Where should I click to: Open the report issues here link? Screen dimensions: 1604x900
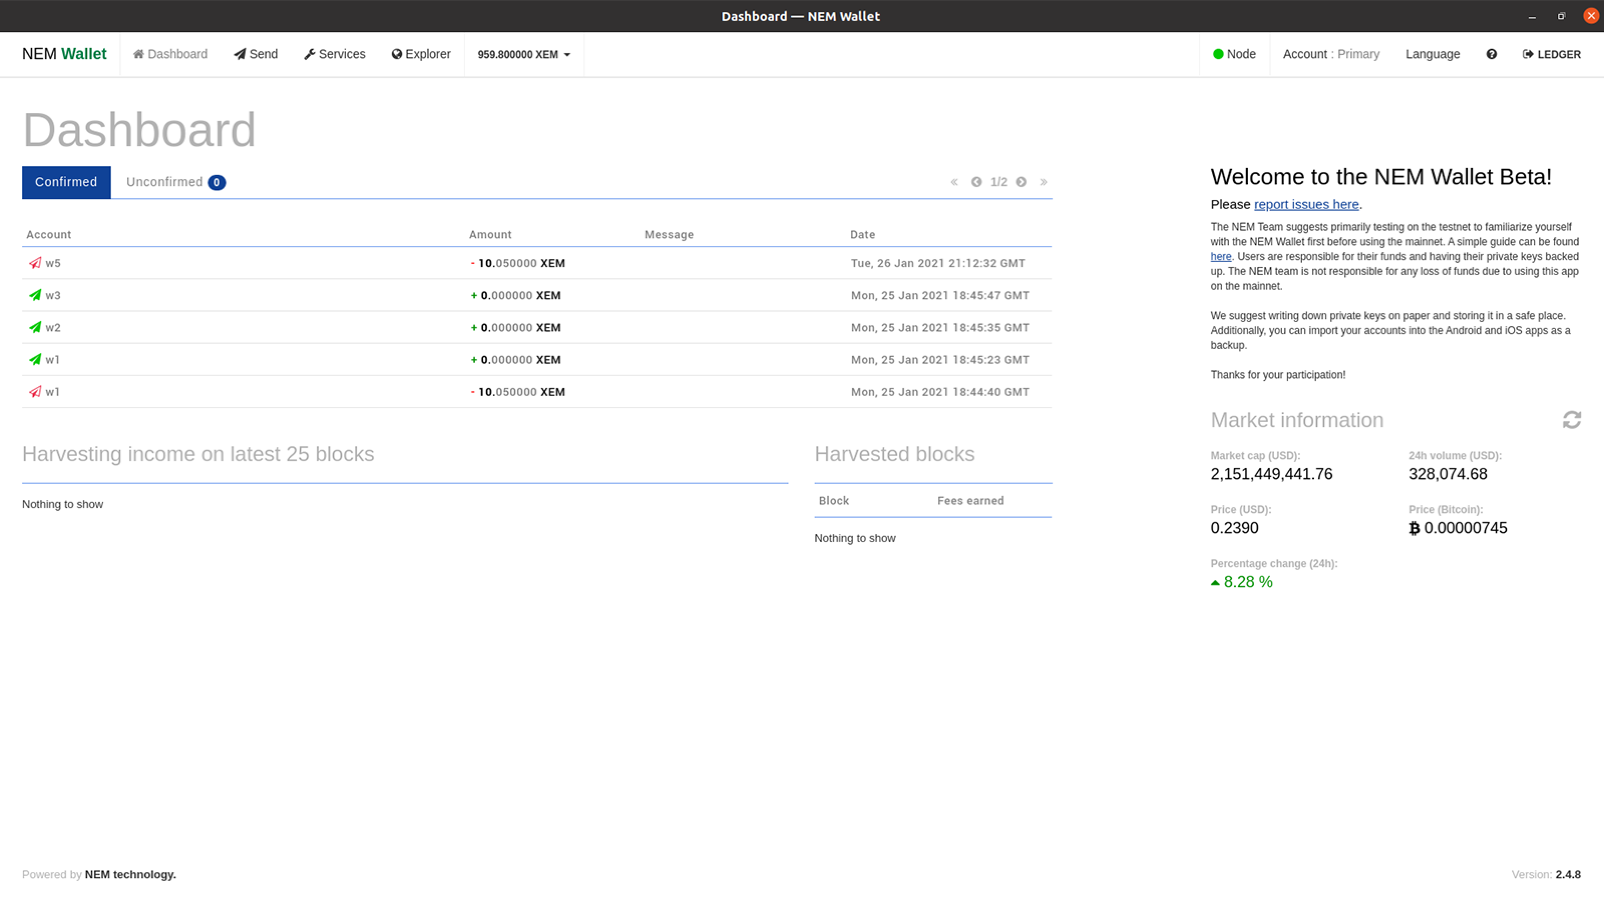(1306, 204)
